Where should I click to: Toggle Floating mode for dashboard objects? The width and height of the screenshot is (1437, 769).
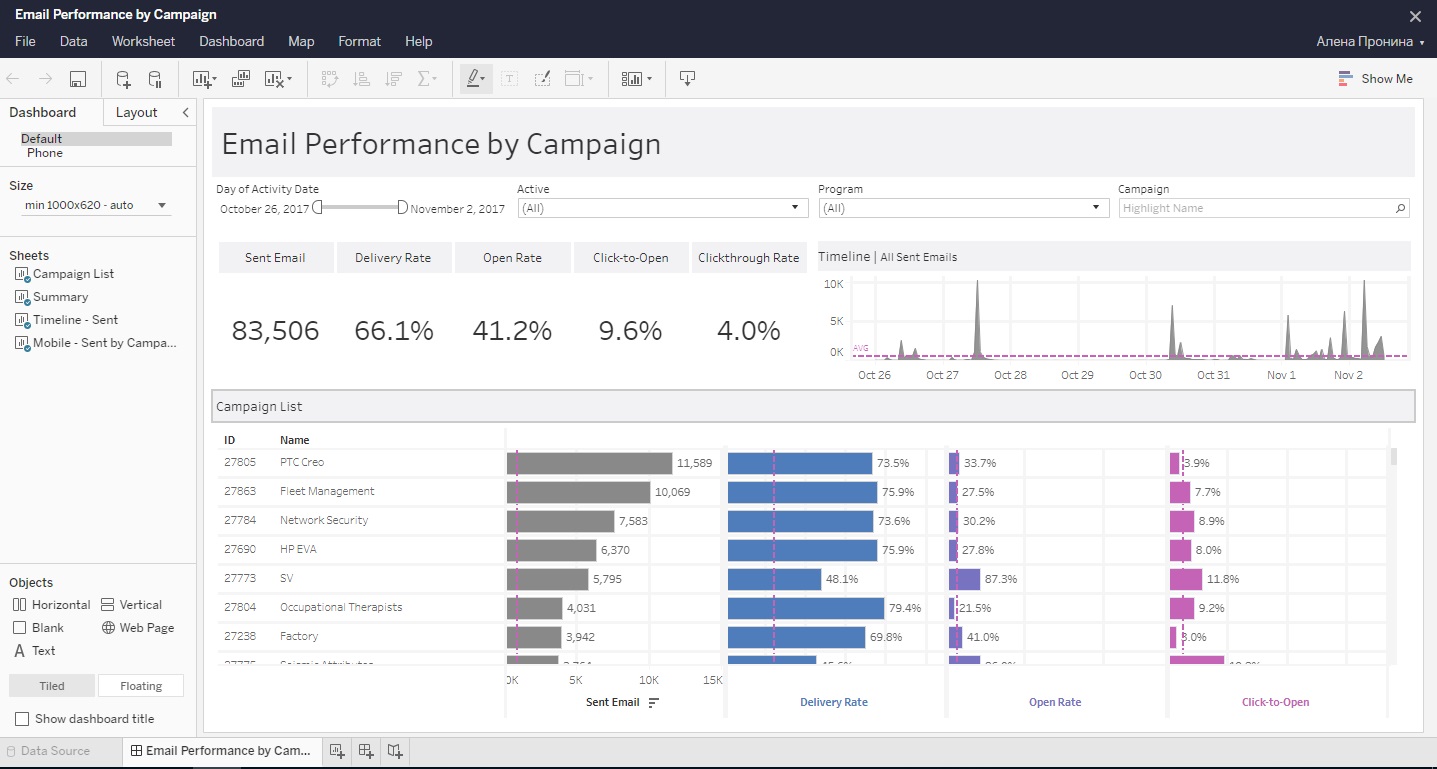coord(140,685)
